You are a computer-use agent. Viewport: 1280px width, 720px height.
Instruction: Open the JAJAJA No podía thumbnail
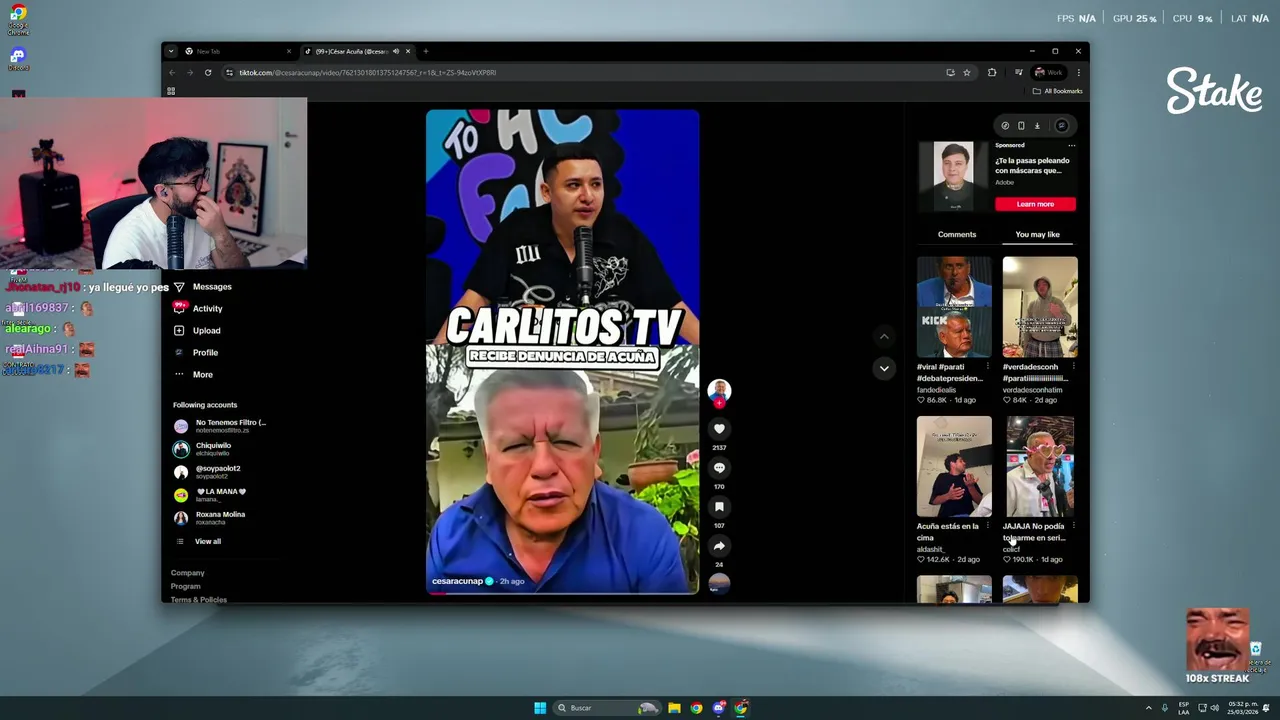[x=1040, y=466]
